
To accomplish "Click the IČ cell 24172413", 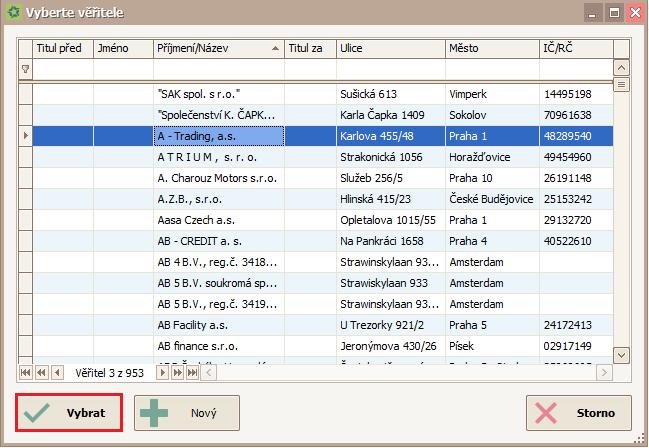I will (x=576, y=325).
